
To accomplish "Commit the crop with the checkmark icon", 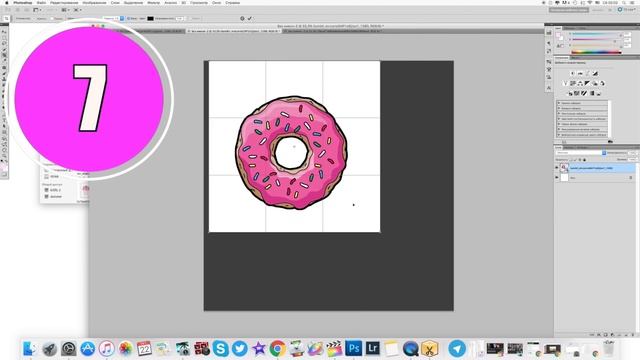I will coord(249,18).
